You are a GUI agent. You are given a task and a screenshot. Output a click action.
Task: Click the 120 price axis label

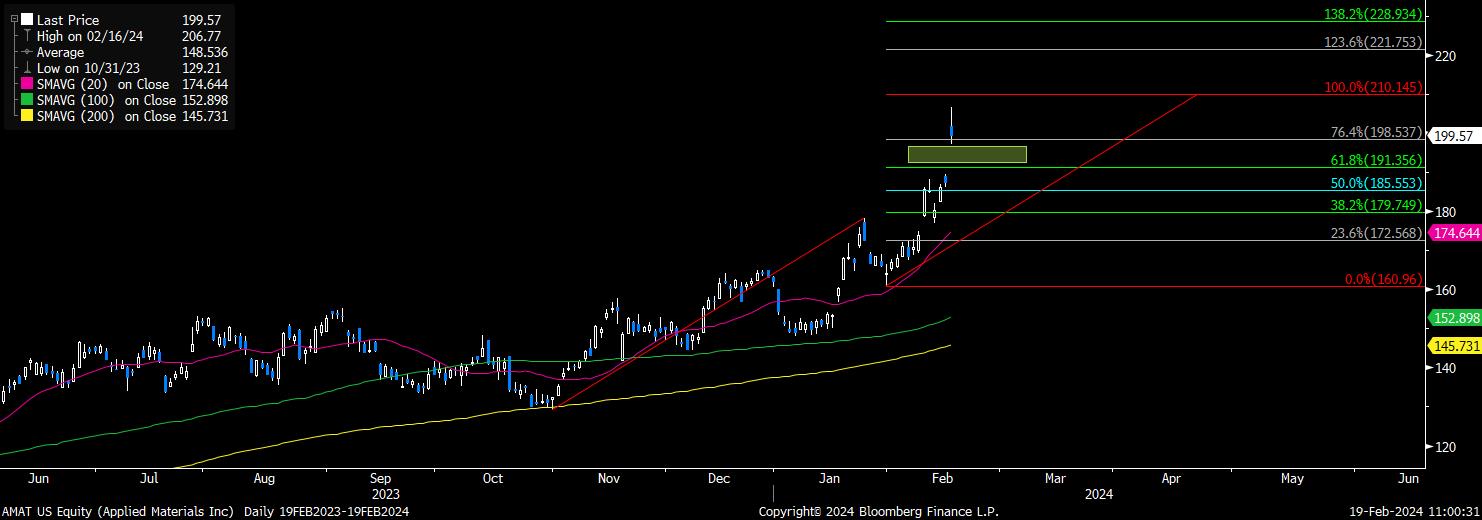1445,446
